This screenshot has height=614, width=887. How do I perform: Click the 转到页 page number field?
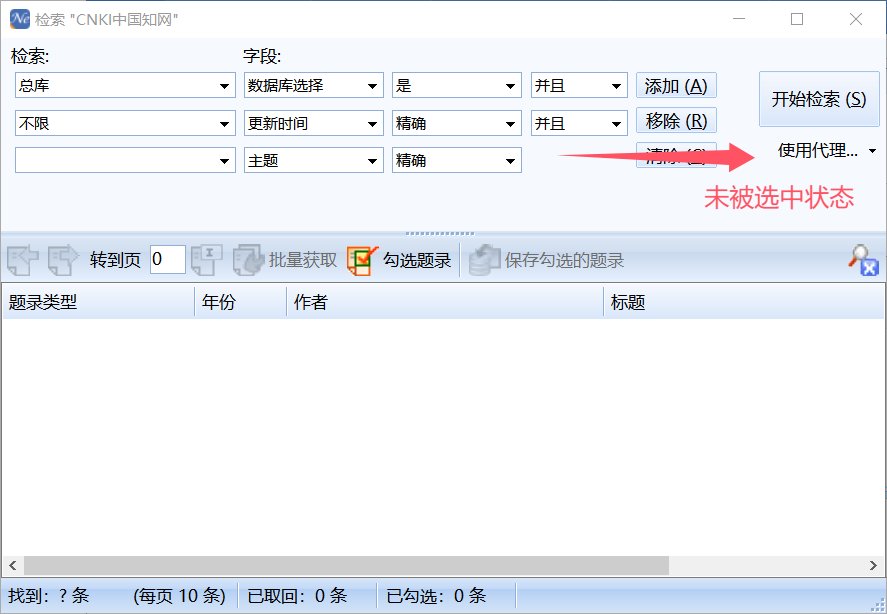tap(167, 259)
